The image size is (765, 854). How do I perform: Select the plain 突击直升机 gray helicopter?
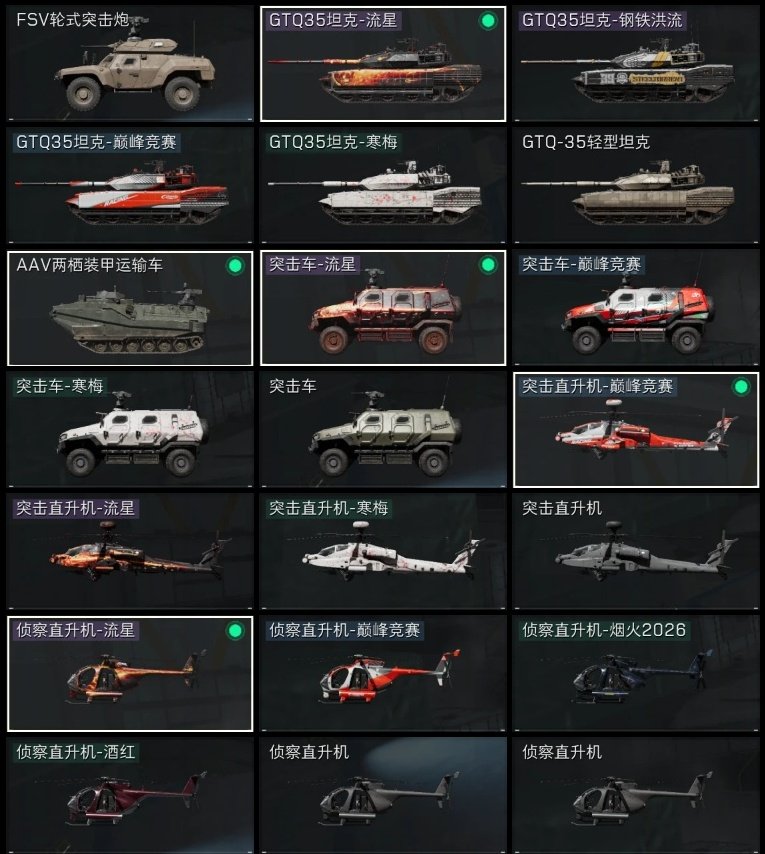click(x=635, y=552)
